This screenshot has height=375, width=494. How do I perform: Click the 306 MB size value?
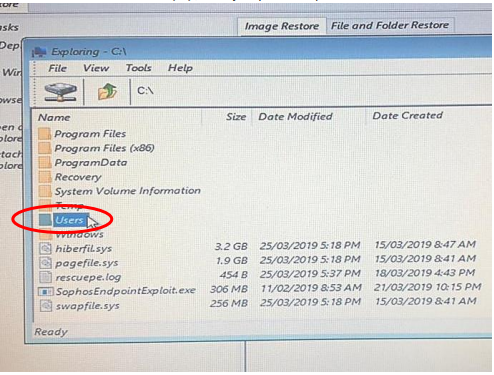229,289
